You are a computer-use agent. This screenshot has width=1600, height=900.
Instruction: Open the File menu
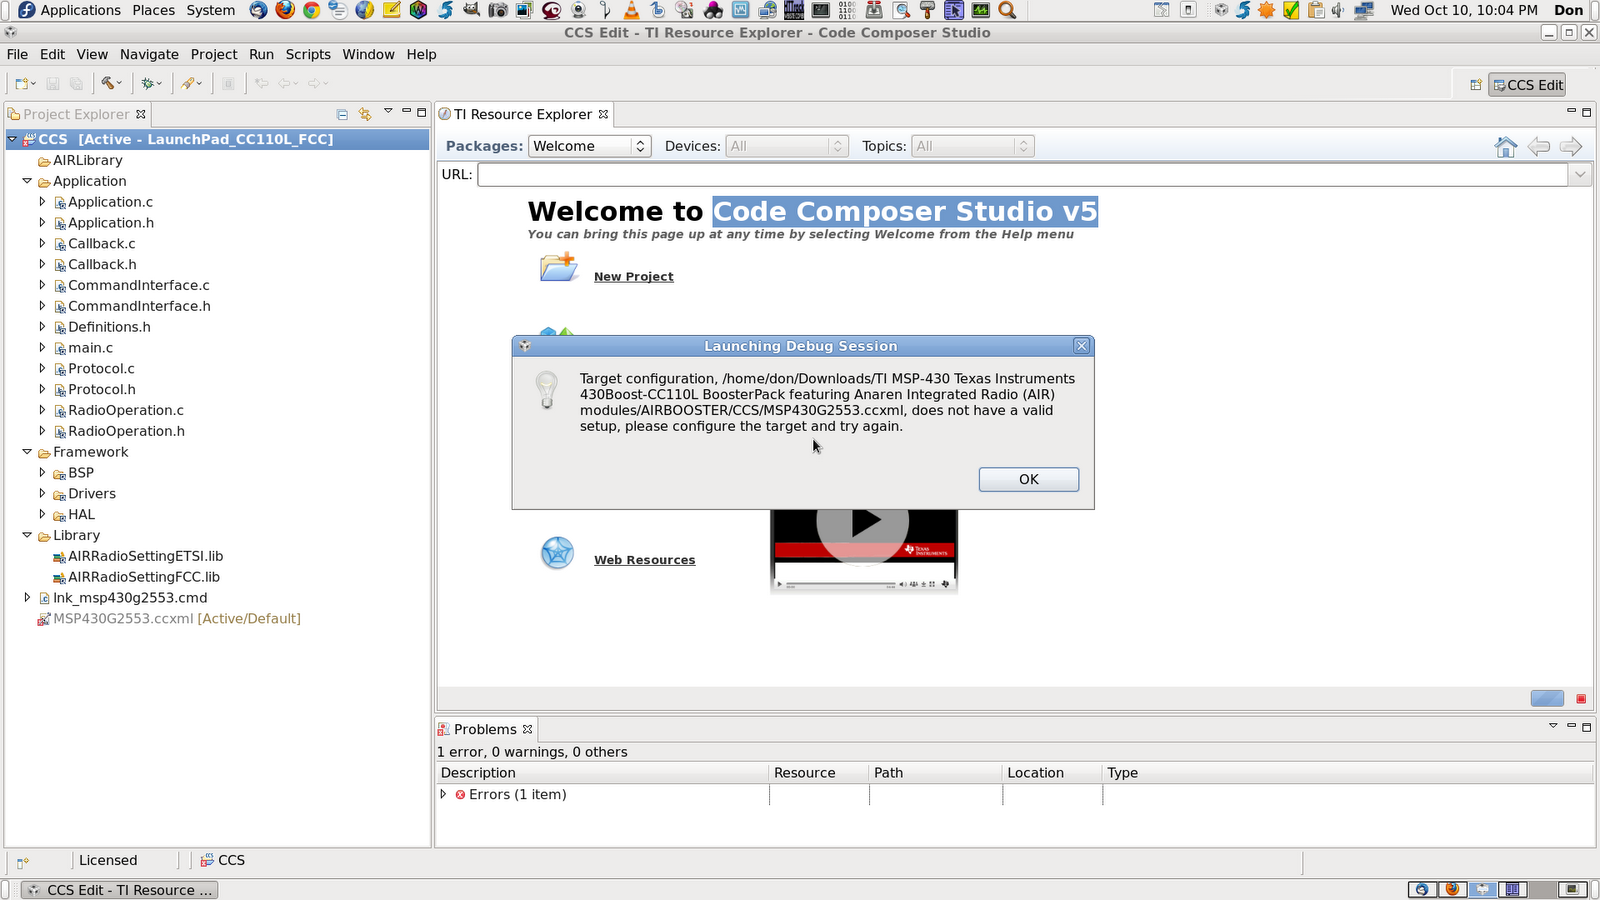tap(17, 54)
